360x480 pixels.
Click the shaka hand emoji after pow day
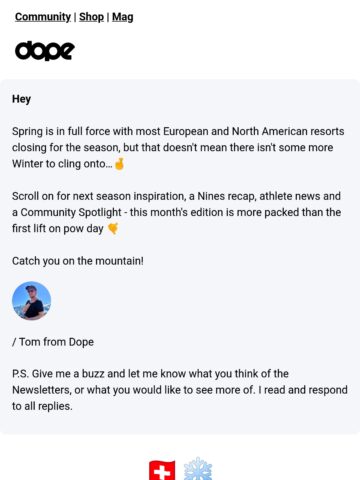(113, 228)
